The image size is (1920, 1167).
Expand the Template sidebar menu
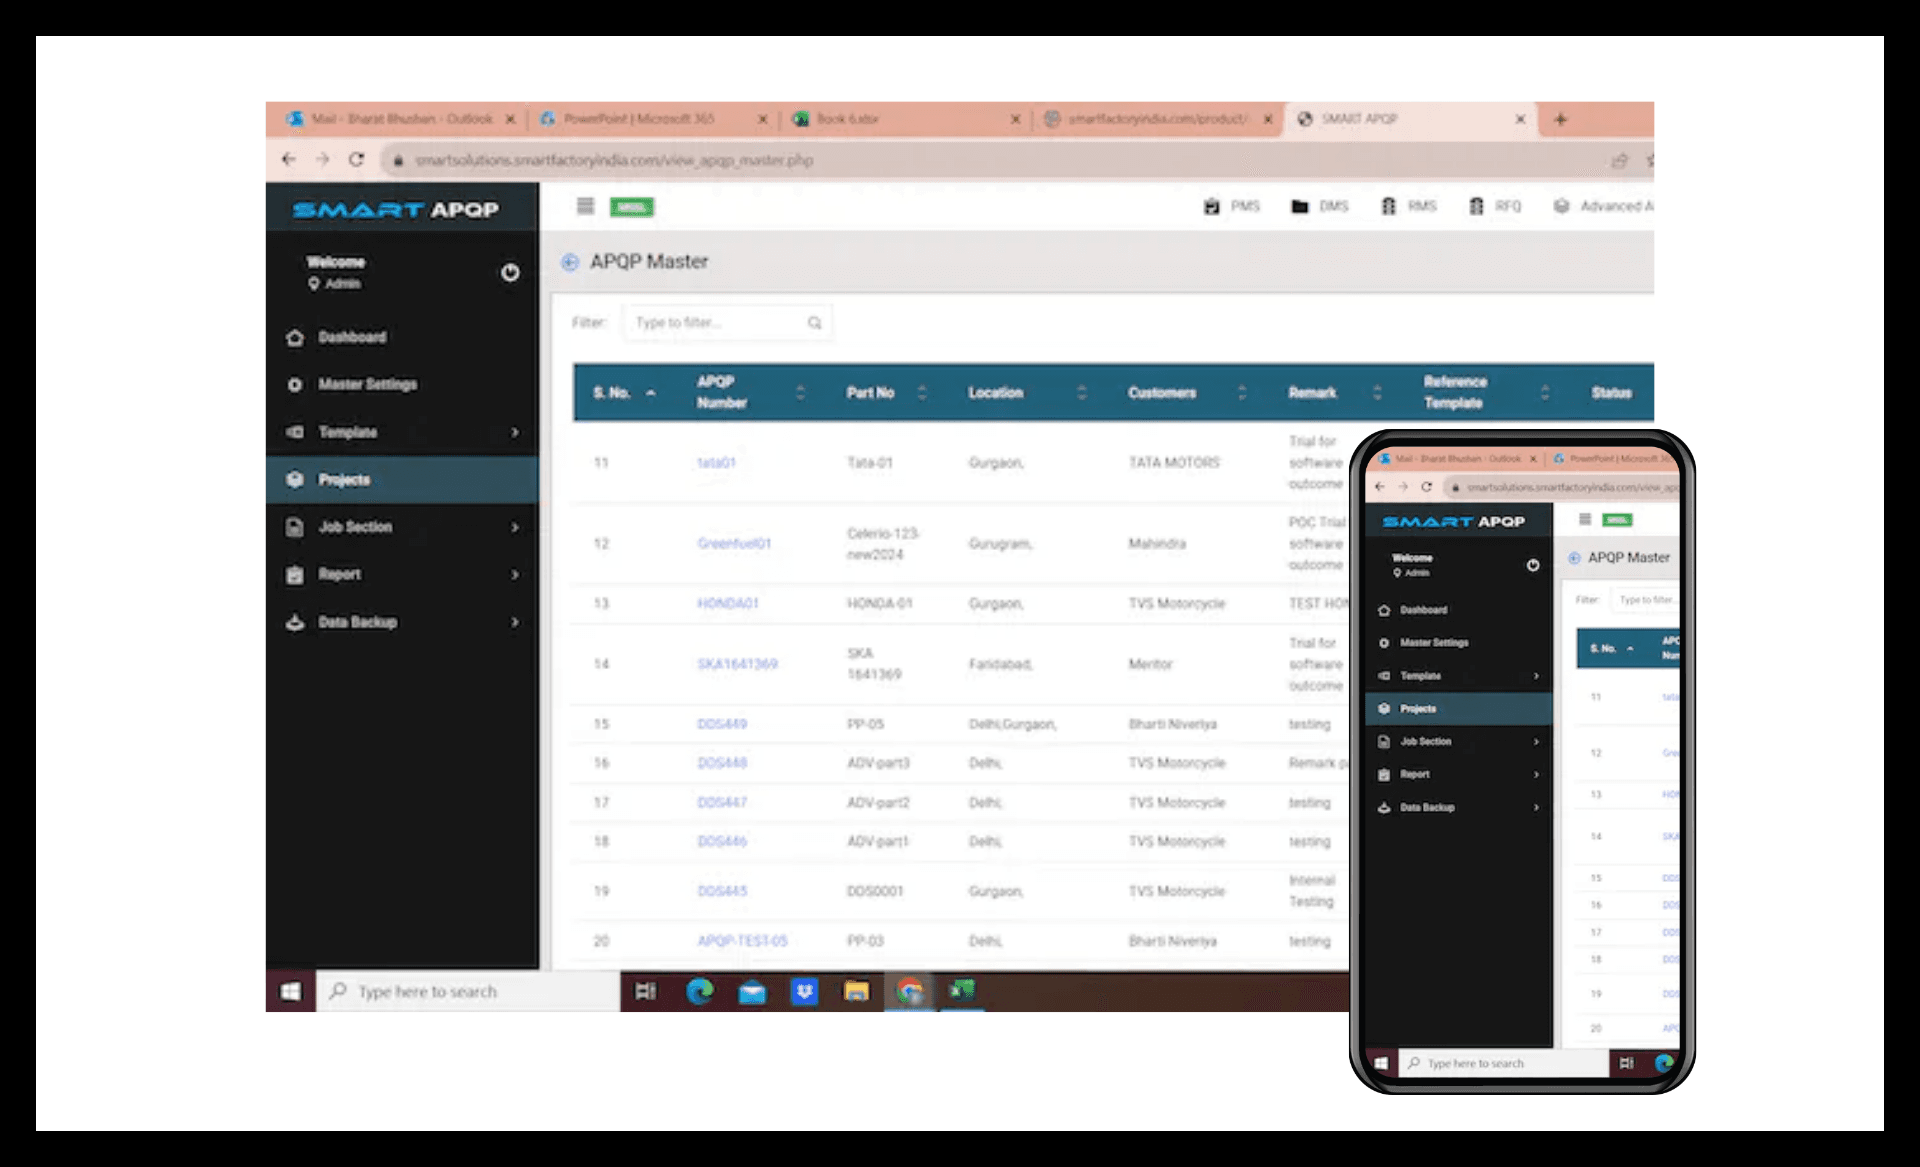pos(348,432)
